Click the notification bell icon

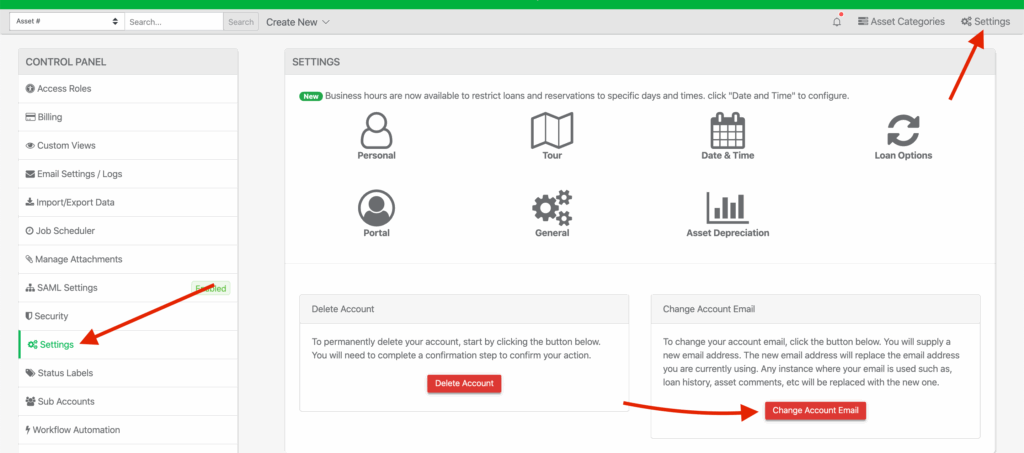coord(837,22)
